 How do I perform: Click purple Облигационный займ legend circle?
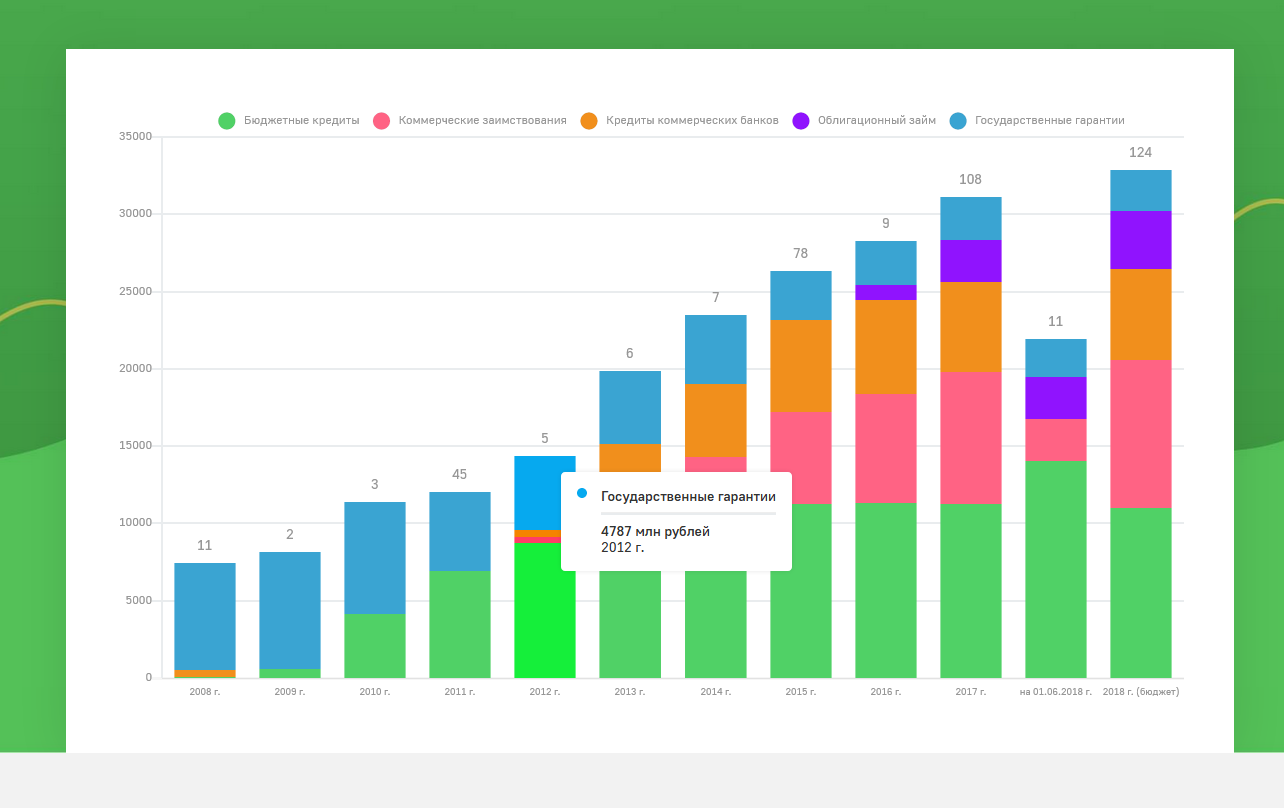pos(801,121)
